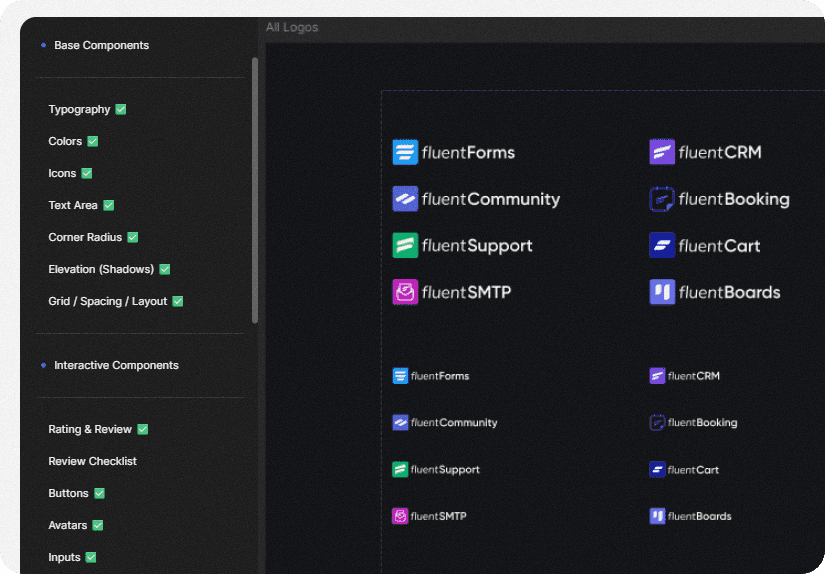825x574 pixels.
Task: Select the small fluentBooking logo icon
Action: (657, 422)
